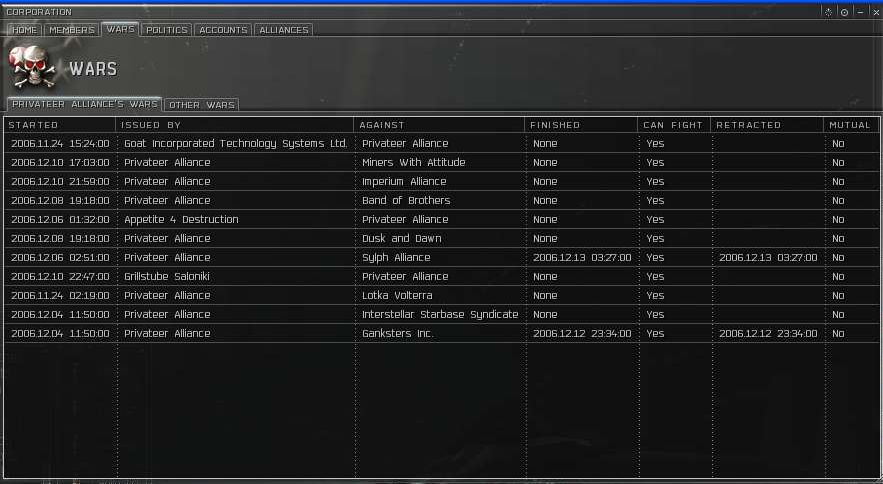The height and width of the screenshot is (484, 883).
Task: Select the Privateer Alliance's Wars sub-tab
Action: tap(84, 104)
